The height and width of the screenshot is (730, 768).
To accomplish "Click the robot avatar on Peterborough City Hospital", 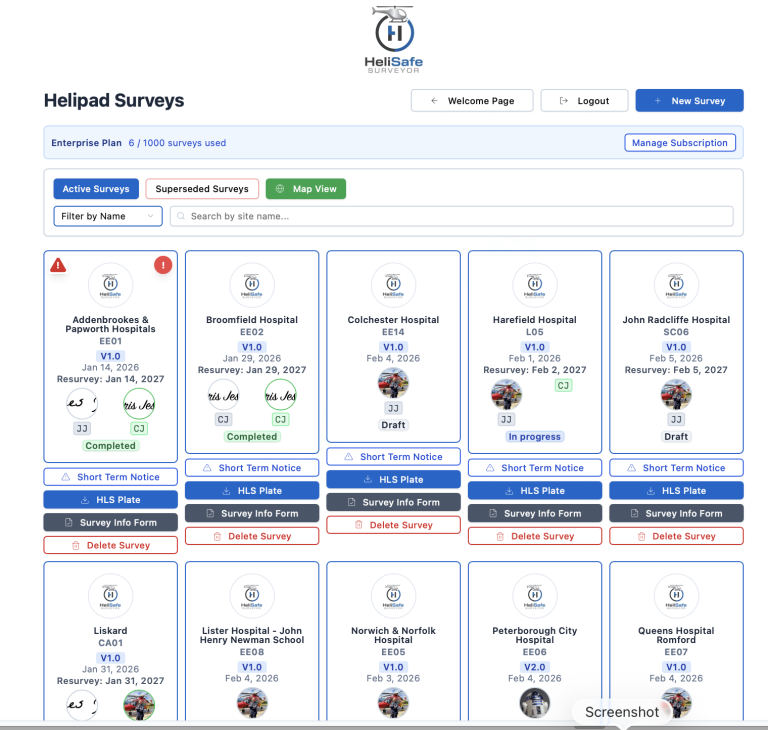I will click(x=535, y=703).
